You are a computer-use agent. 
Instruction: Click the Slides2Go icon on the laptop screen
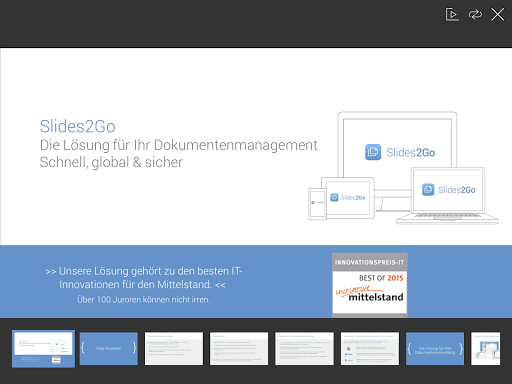428,190
